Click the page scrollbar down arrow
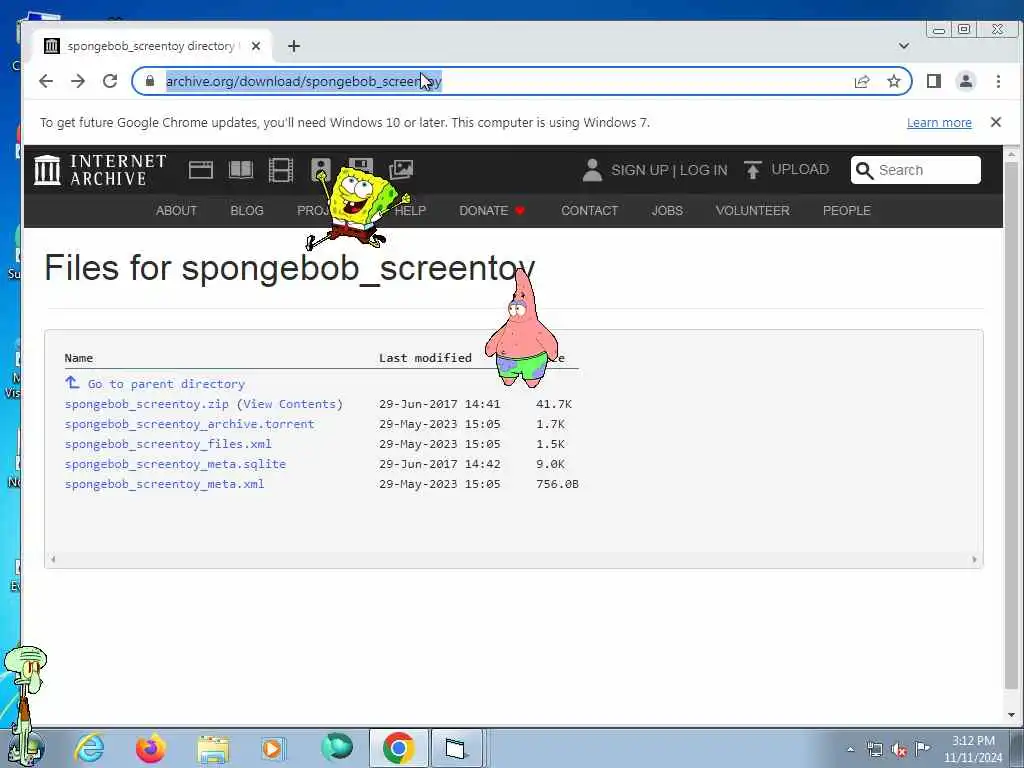The image size is (1024, 768). (x=1012, y=714)
